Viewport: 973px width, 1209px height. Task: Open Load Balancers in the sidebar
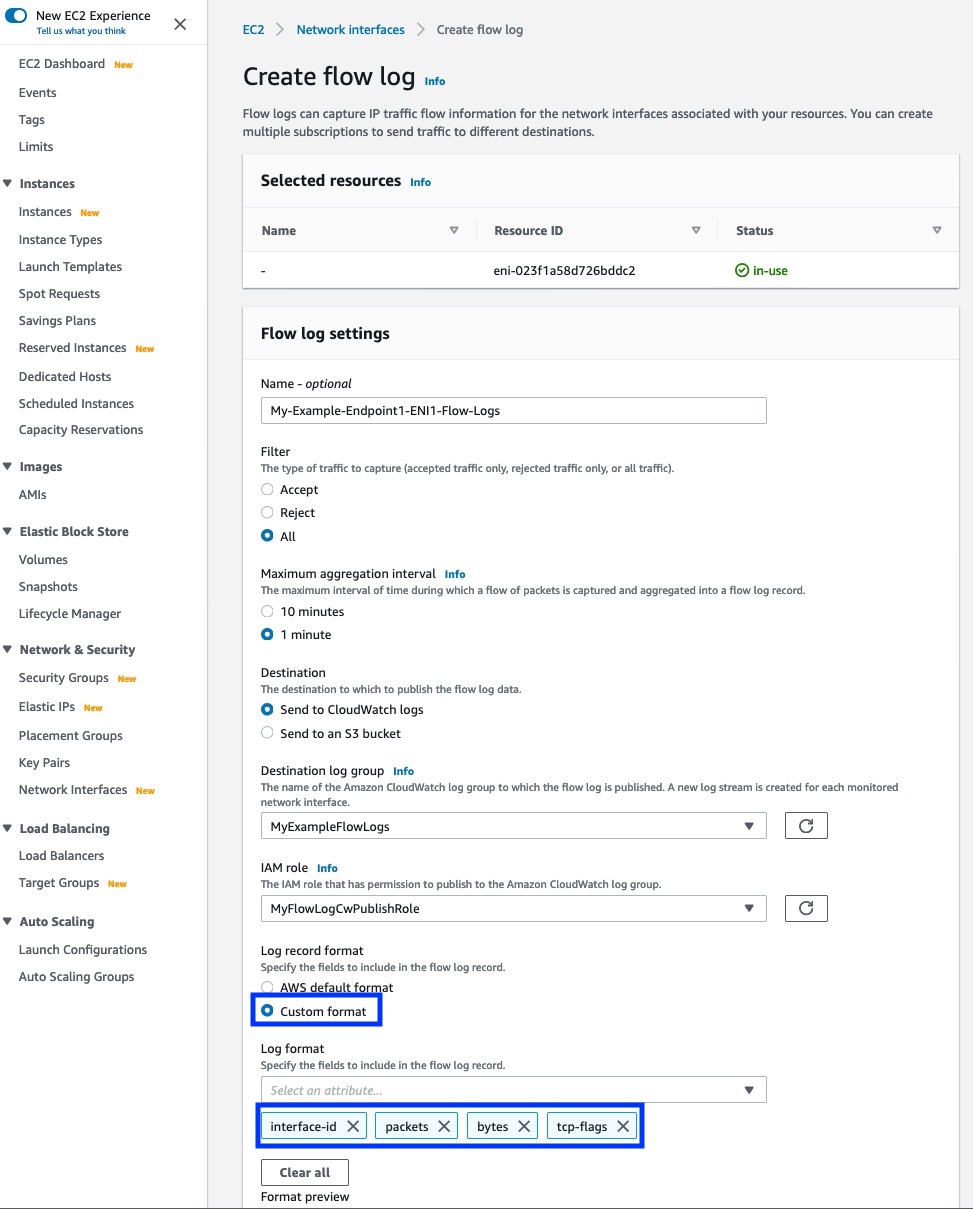[61, 856]
